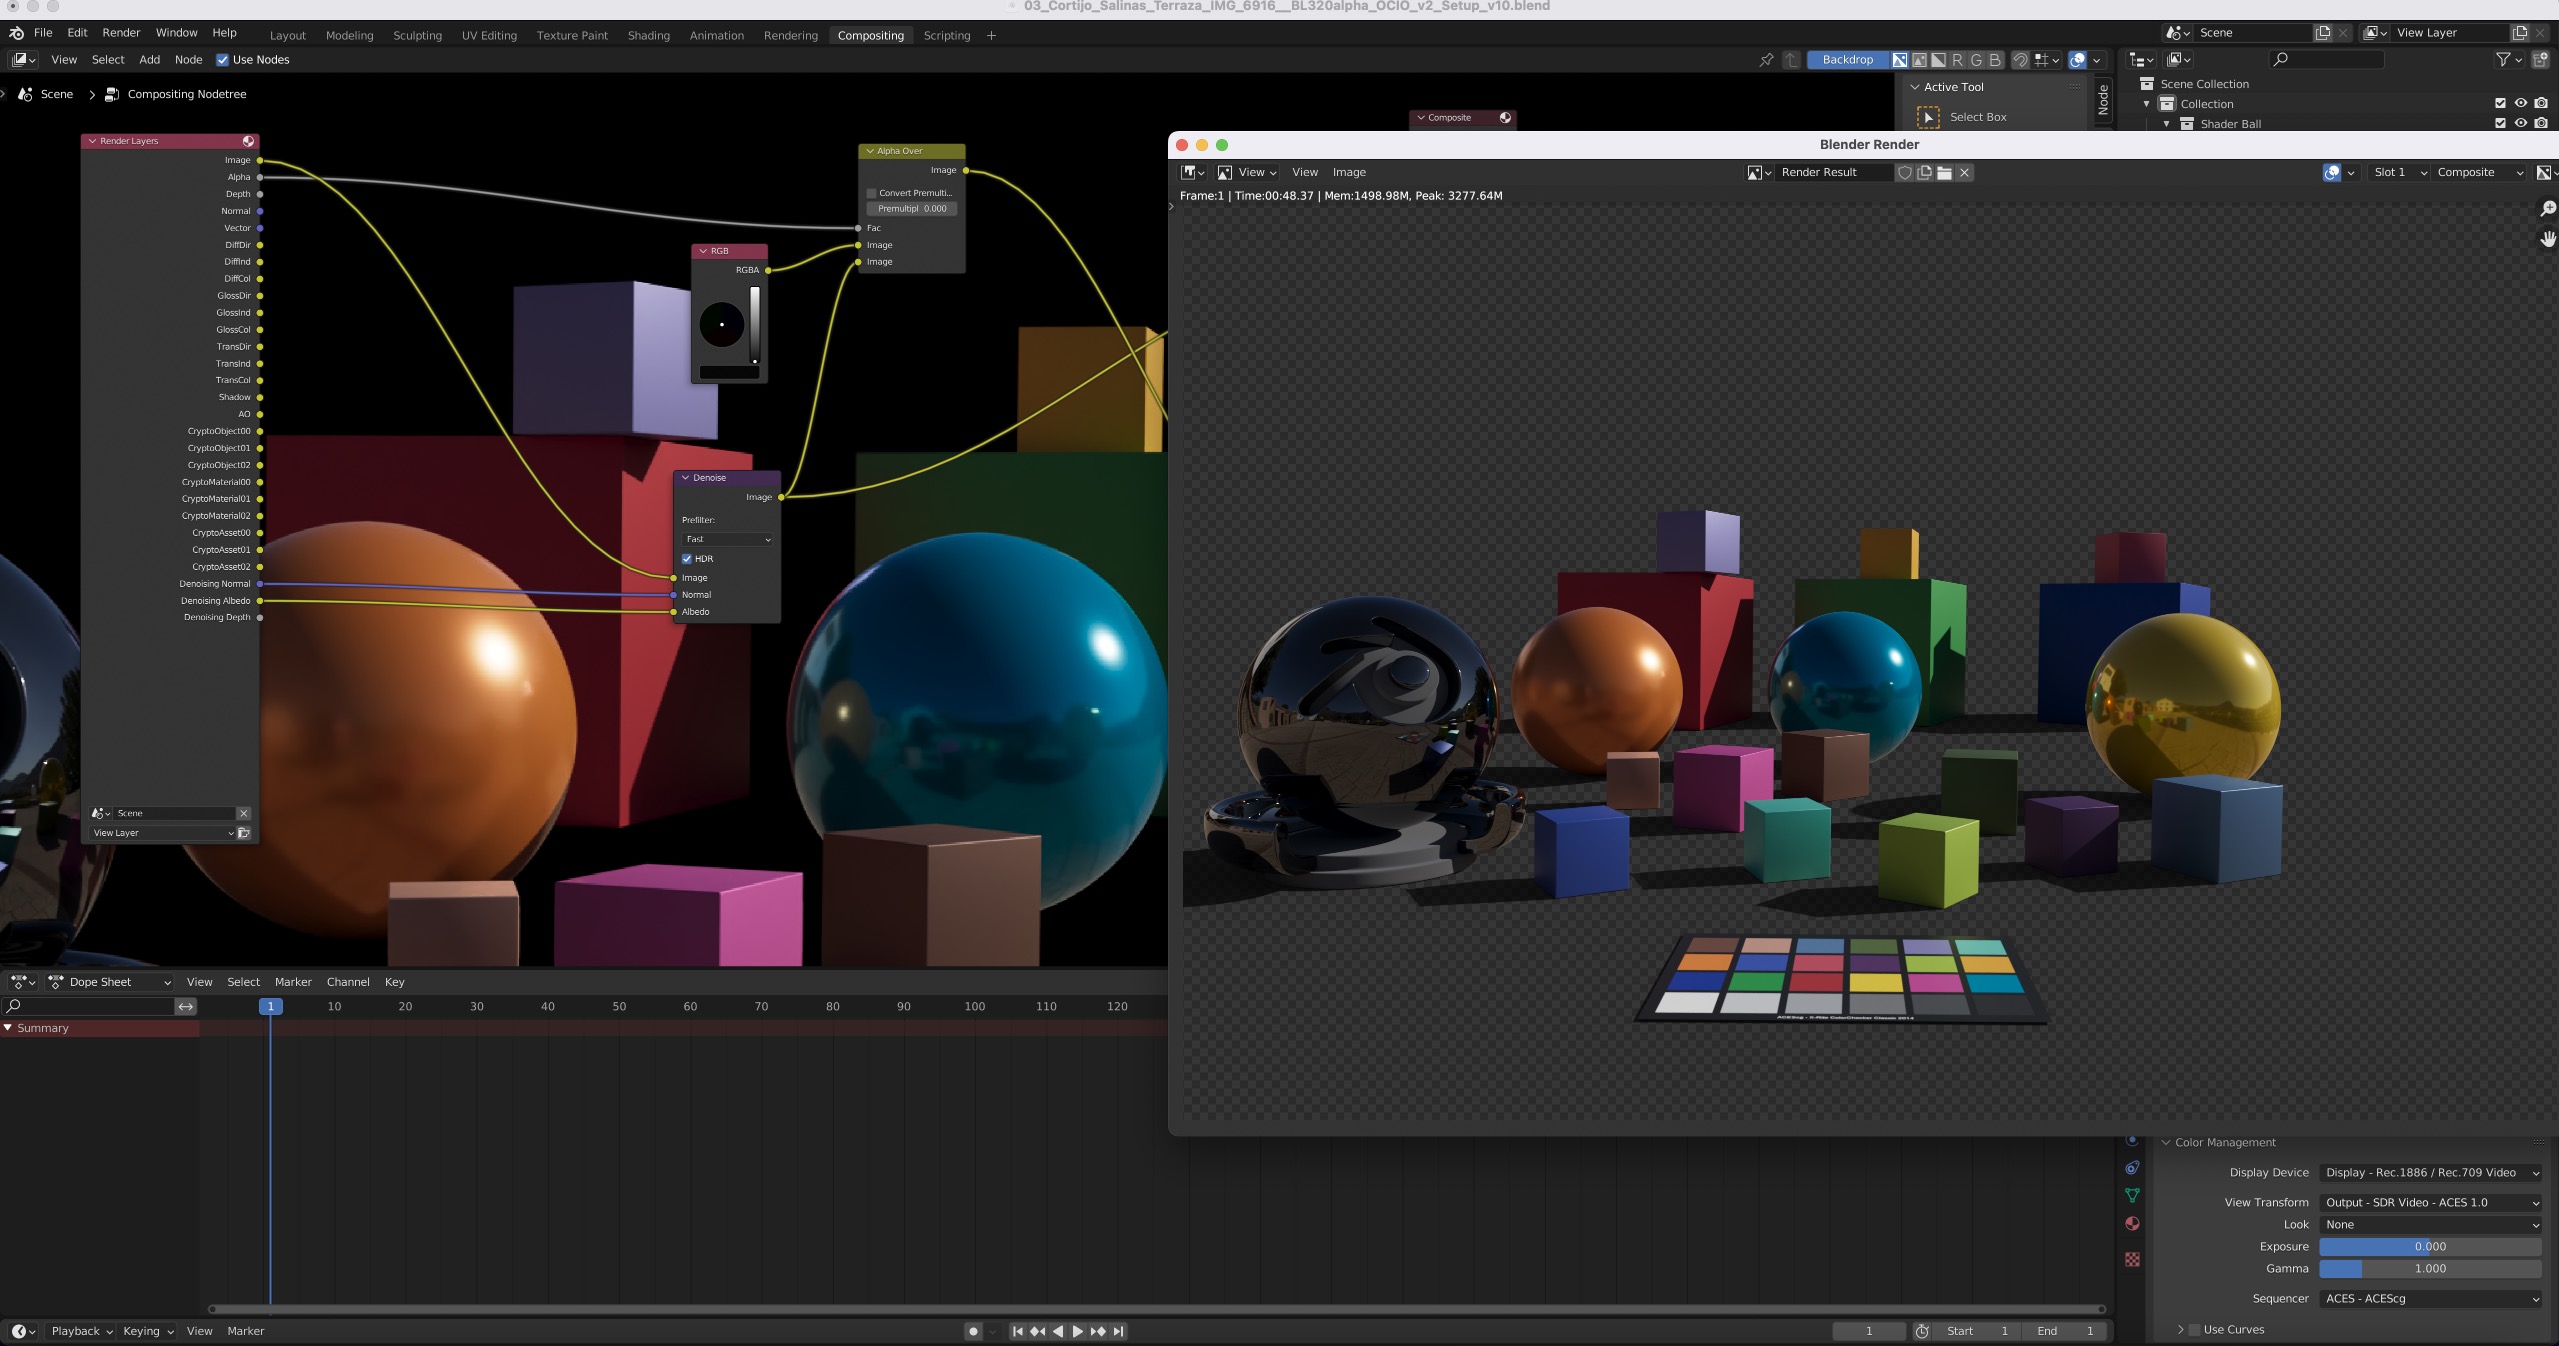Collapse the Color Management panel
The height and width of the screenshot is (1346, 2559).
pos(2166,1143)
